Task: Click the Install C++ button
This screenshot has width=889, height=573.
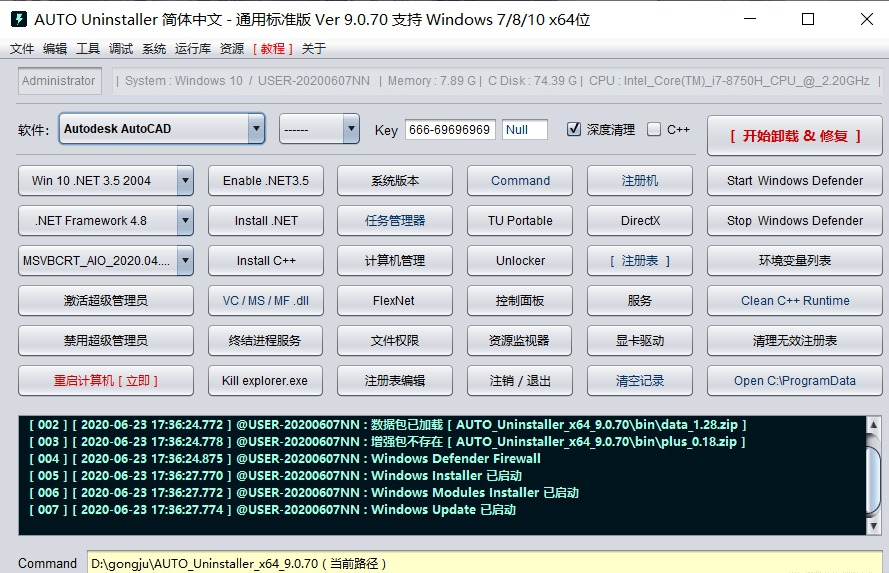Action: click(266, 261)
